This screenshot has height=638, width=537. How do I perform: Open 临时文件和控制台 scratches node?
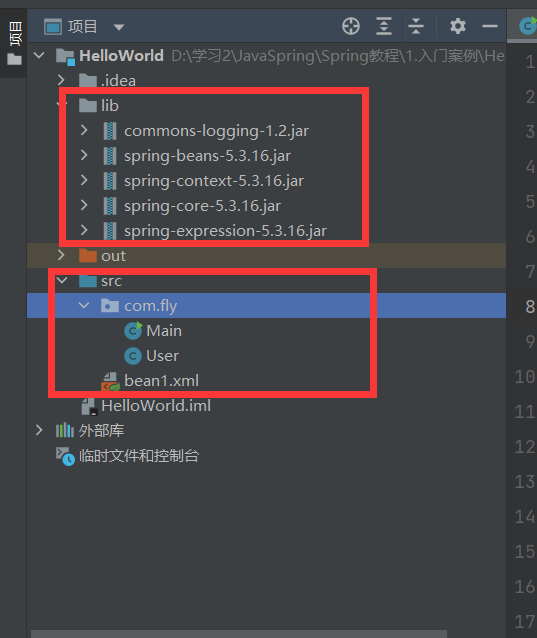138,456
